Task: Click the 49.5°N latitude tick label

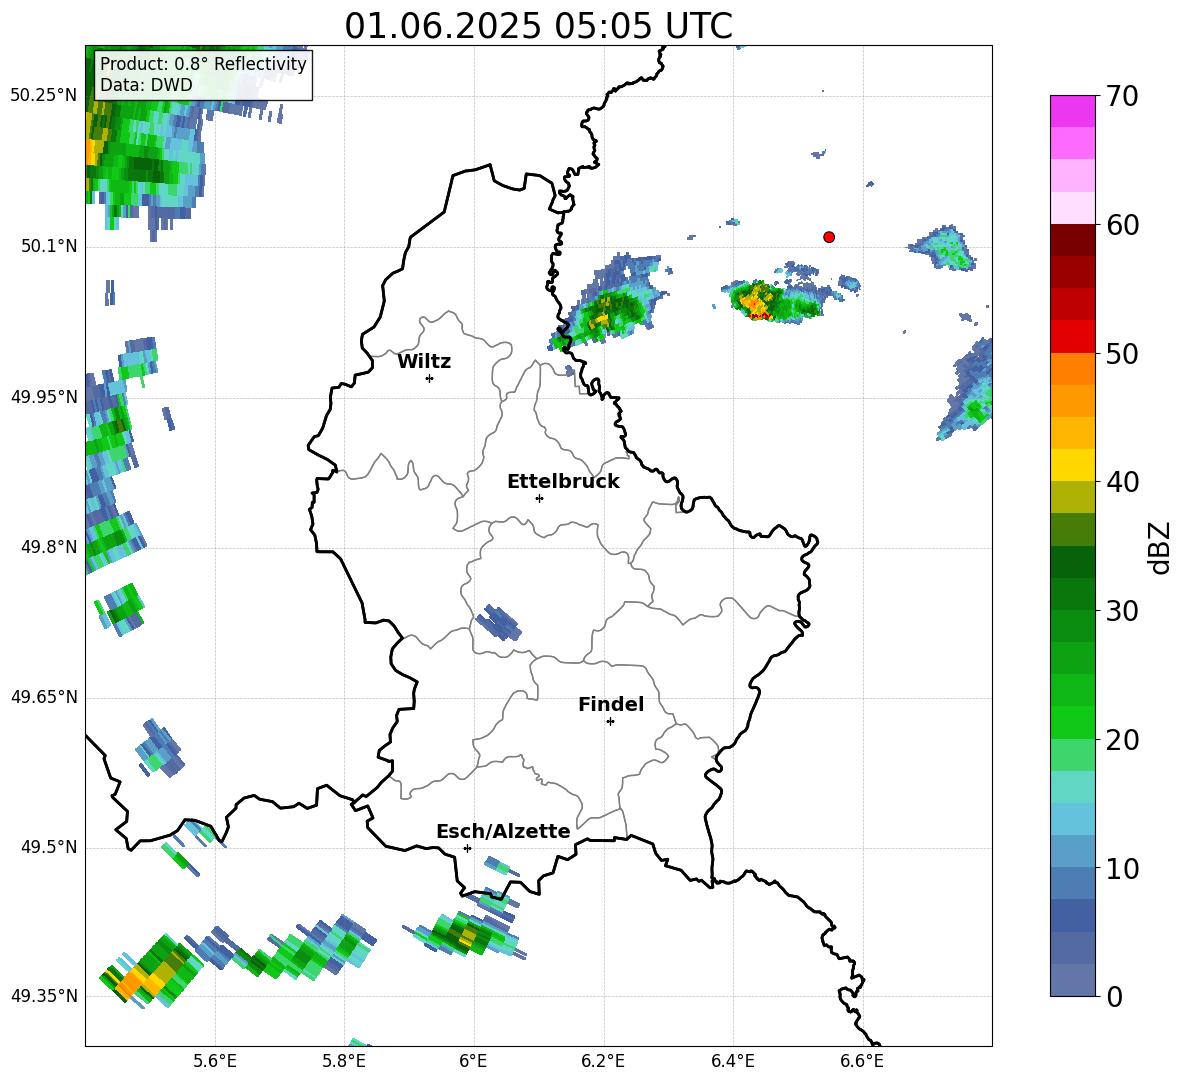Action: [x=49, y=847]
